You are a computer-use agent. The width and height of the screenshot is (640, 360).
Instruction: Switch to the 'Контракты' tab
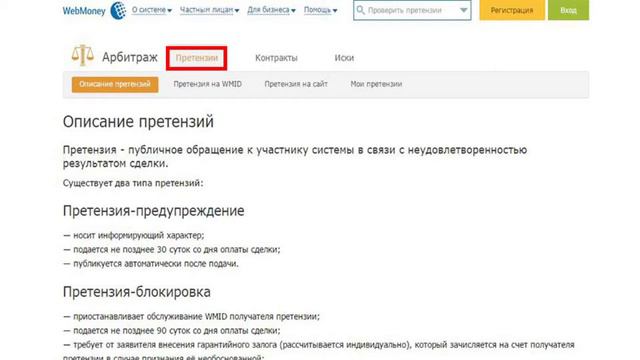click(276, 58)
